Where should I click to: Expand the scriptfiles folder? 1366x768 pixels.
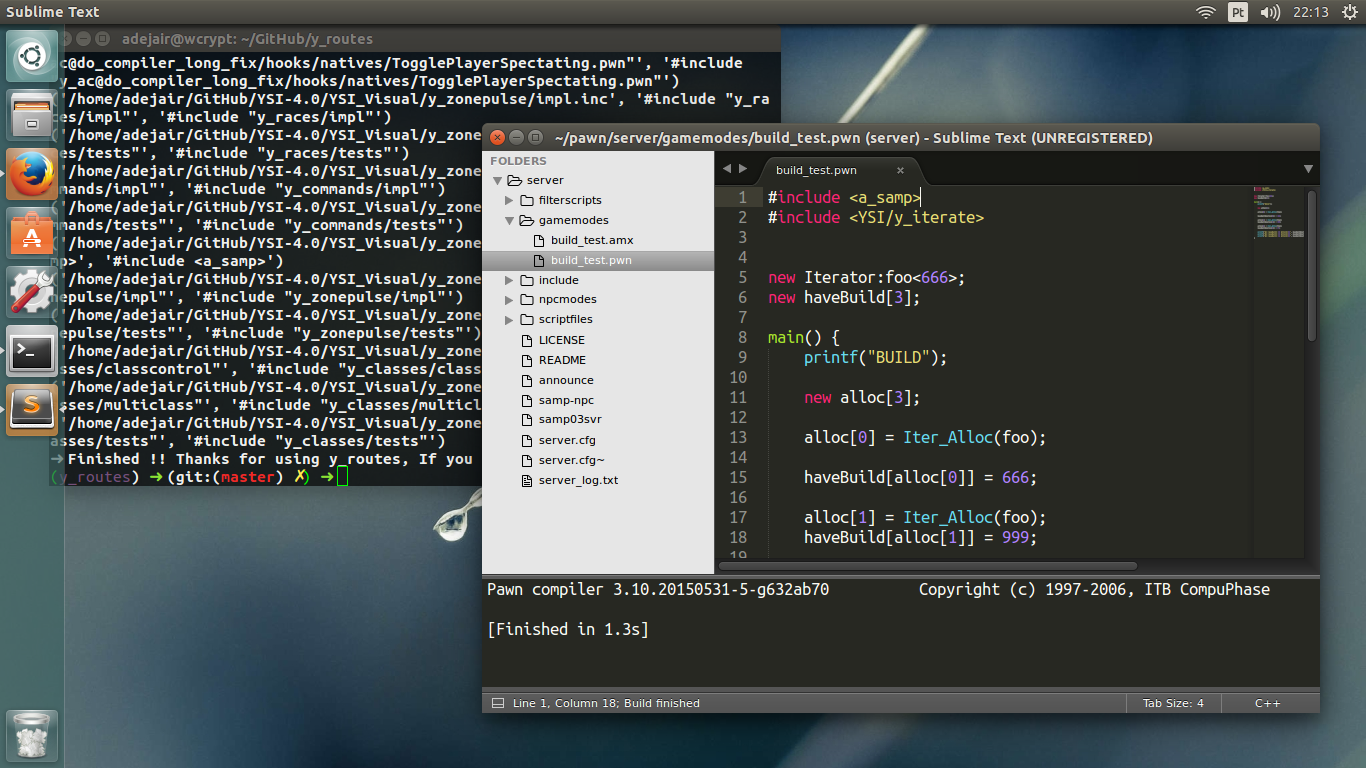[x=509, y=320]
